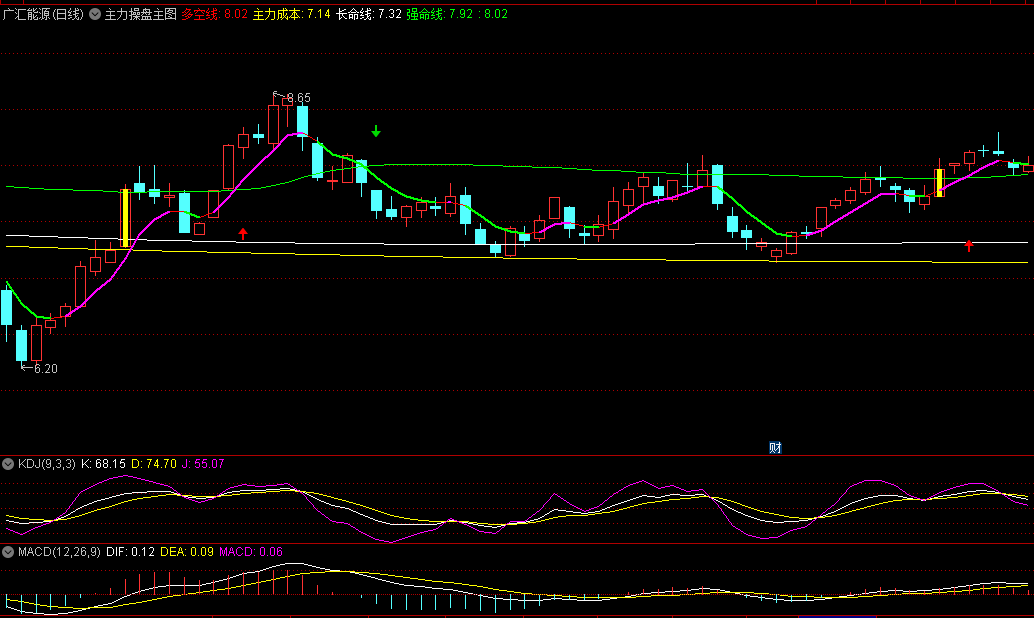
Task: Click the 强命线 indicator label
Action: pos(426,15)
